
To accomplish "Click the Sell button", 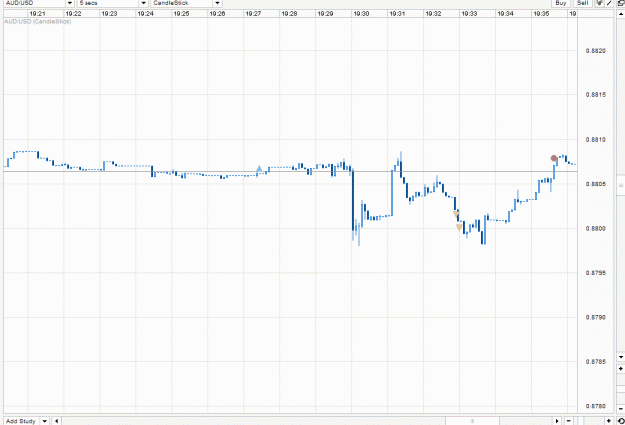I will tap(582, 3).
